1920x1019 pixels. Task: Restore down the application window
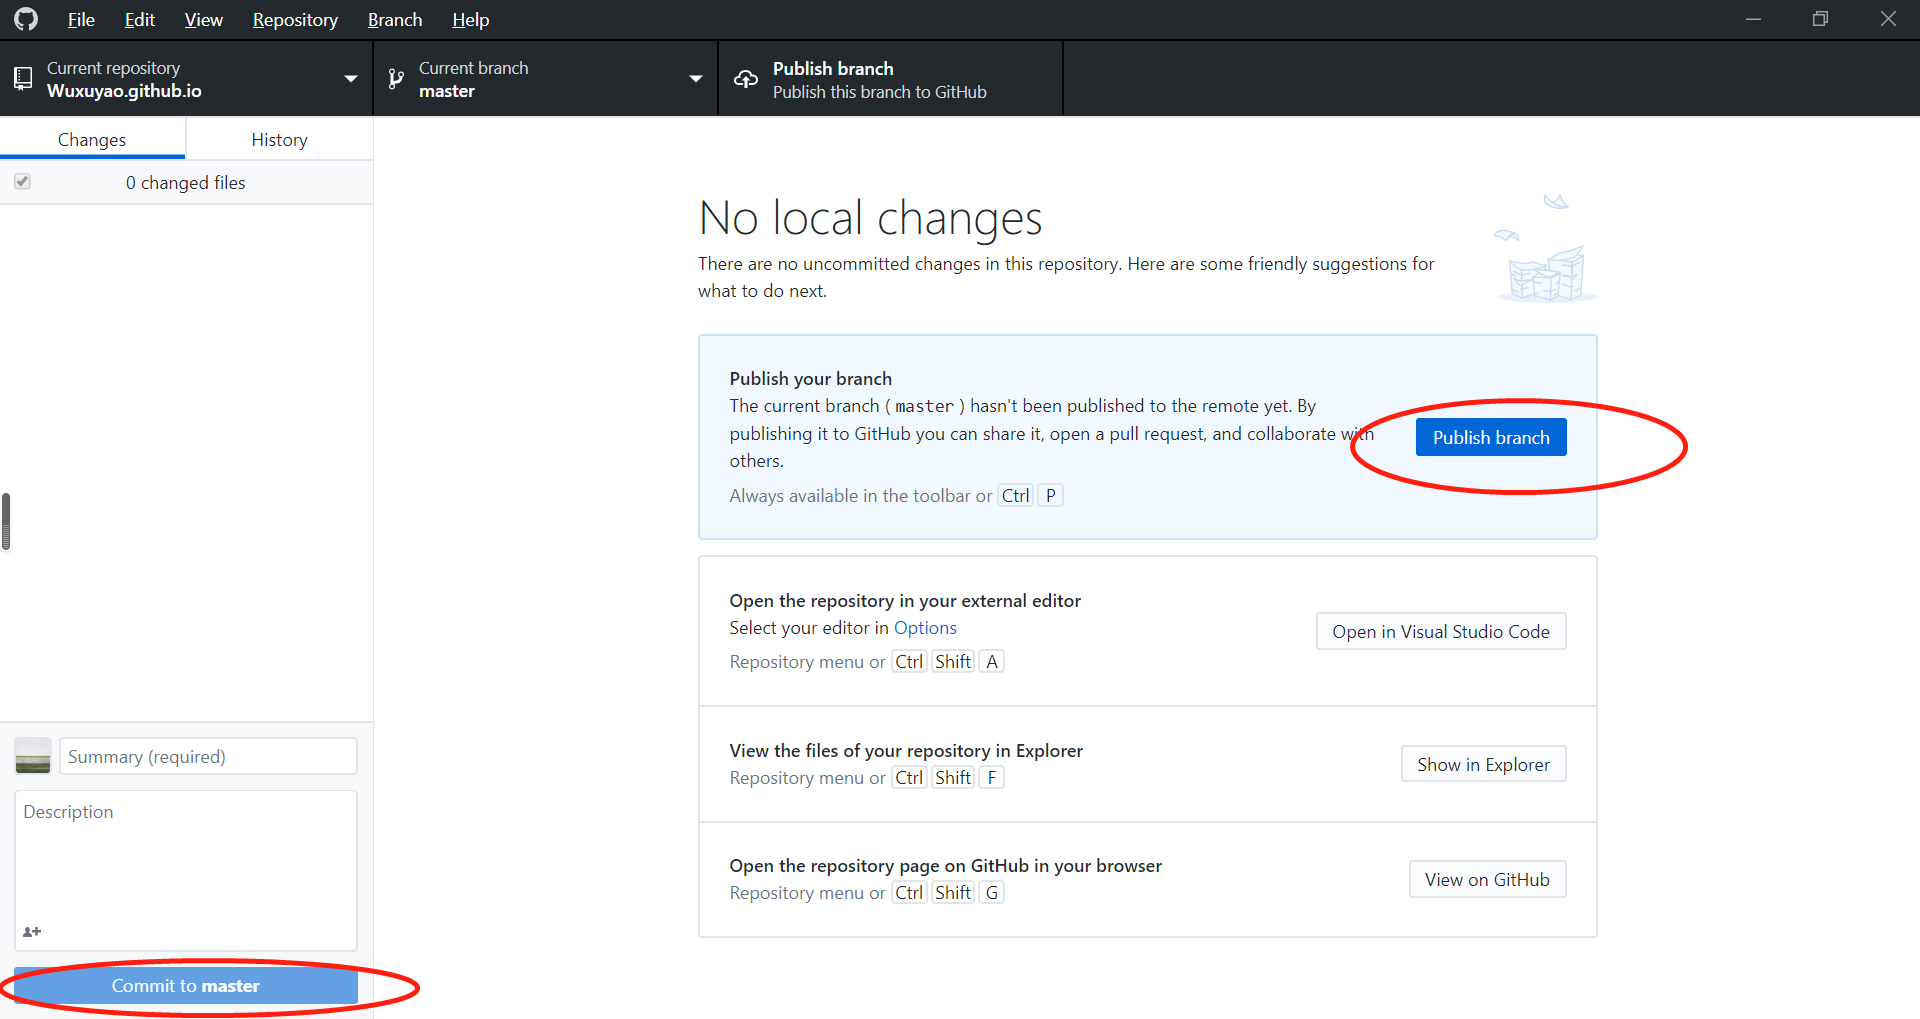click(x=1820, y=19)
